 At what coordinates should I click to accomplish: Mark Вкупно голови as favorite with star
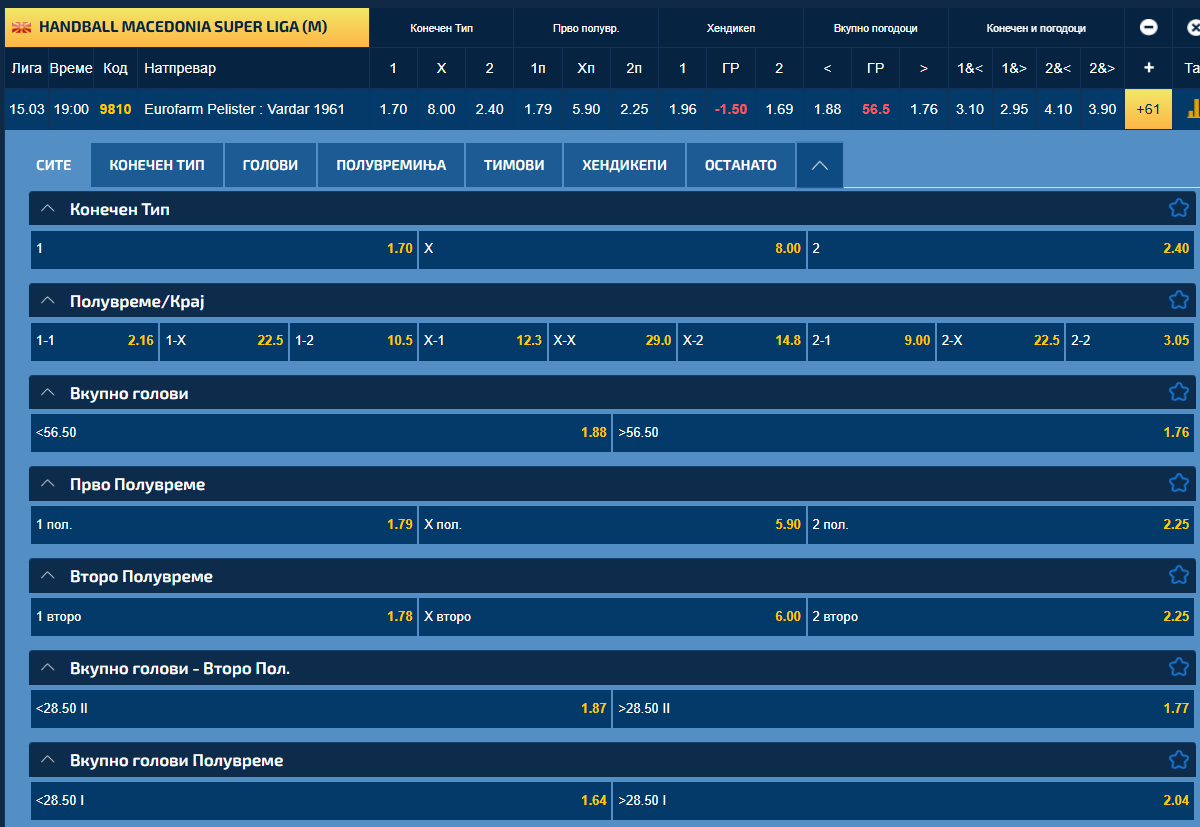1178,393
